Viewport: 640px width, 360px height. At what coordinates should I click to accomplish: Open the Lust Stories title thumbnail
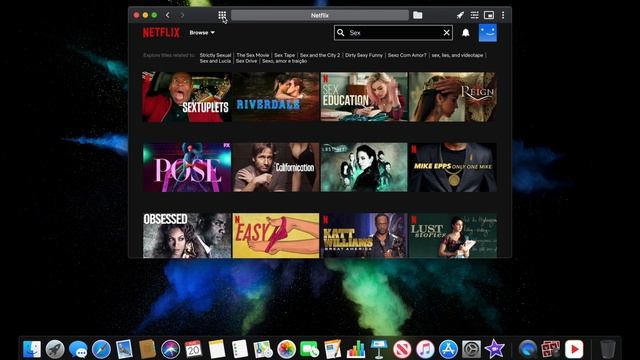point(453,236)
